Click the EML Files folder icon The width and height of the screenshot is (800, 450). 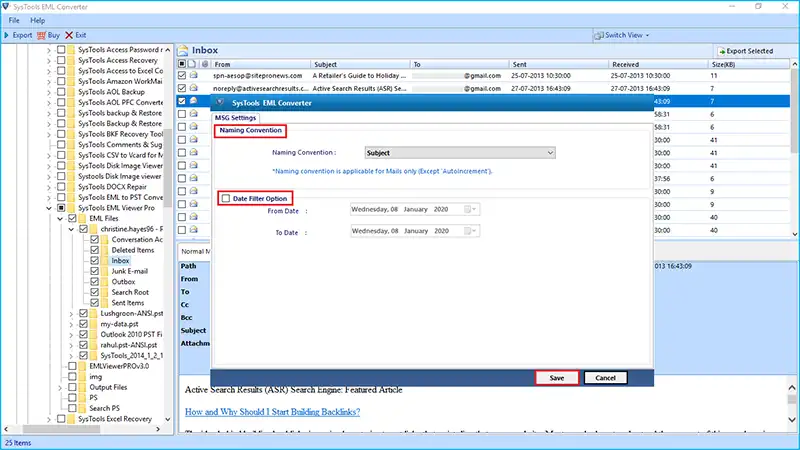82,218
